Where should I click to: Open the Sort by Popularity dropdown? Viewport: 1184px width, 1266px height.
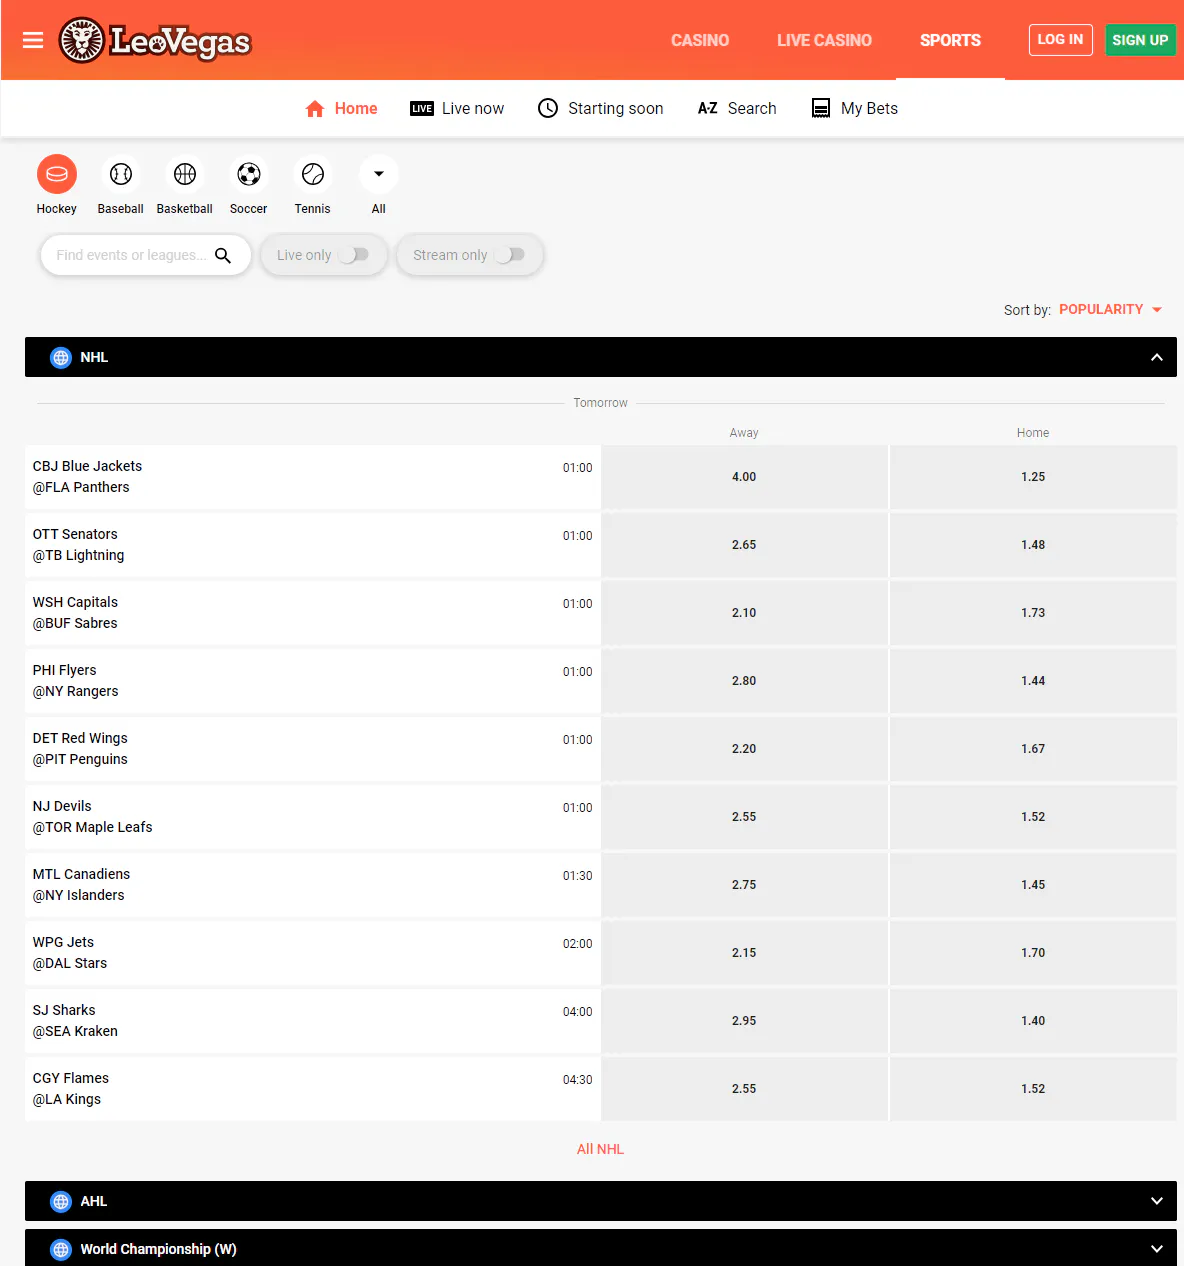pos(1110,309)
